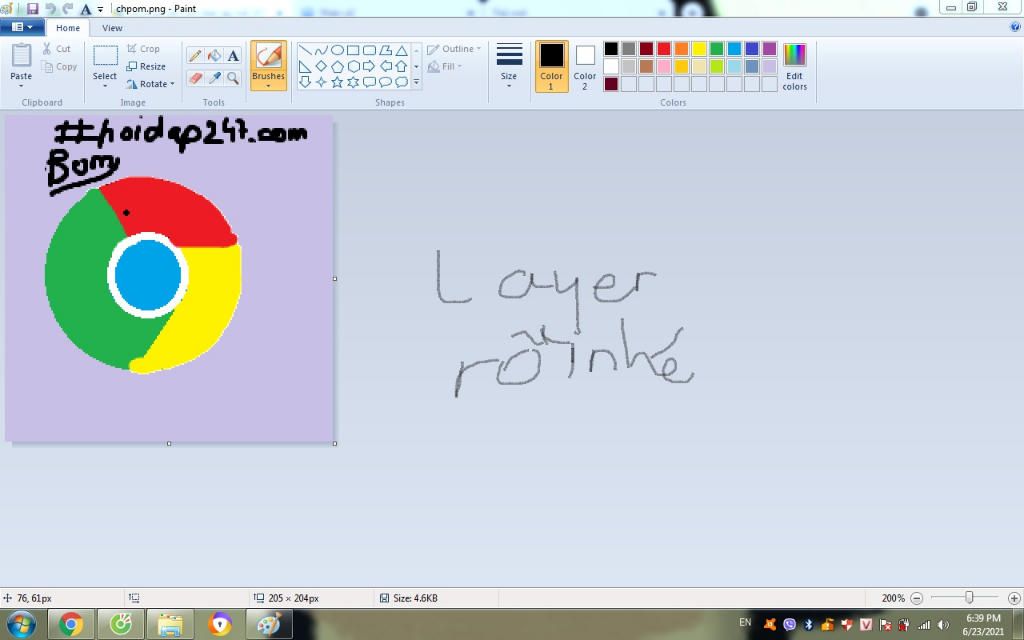Screen dimensions: 1024x640
Task: Choose the Six-point star shape
Action: coord(353,82)
